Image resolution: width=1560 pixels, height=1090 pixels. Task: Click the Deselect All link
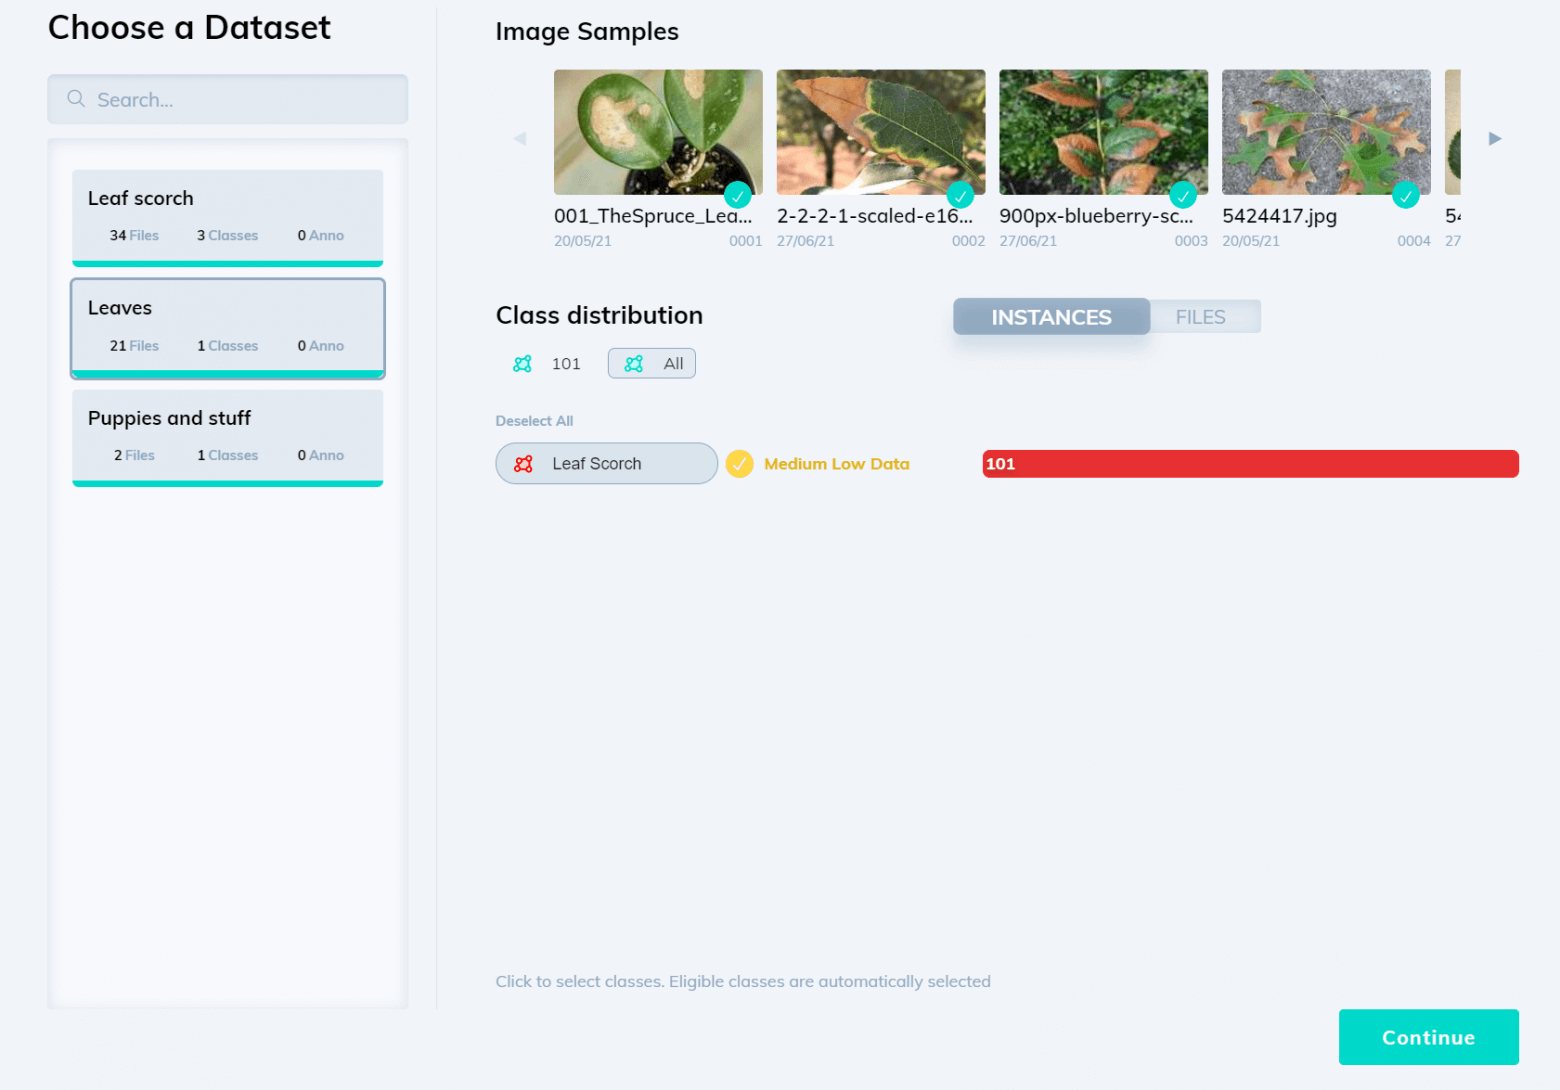[534, 421]
